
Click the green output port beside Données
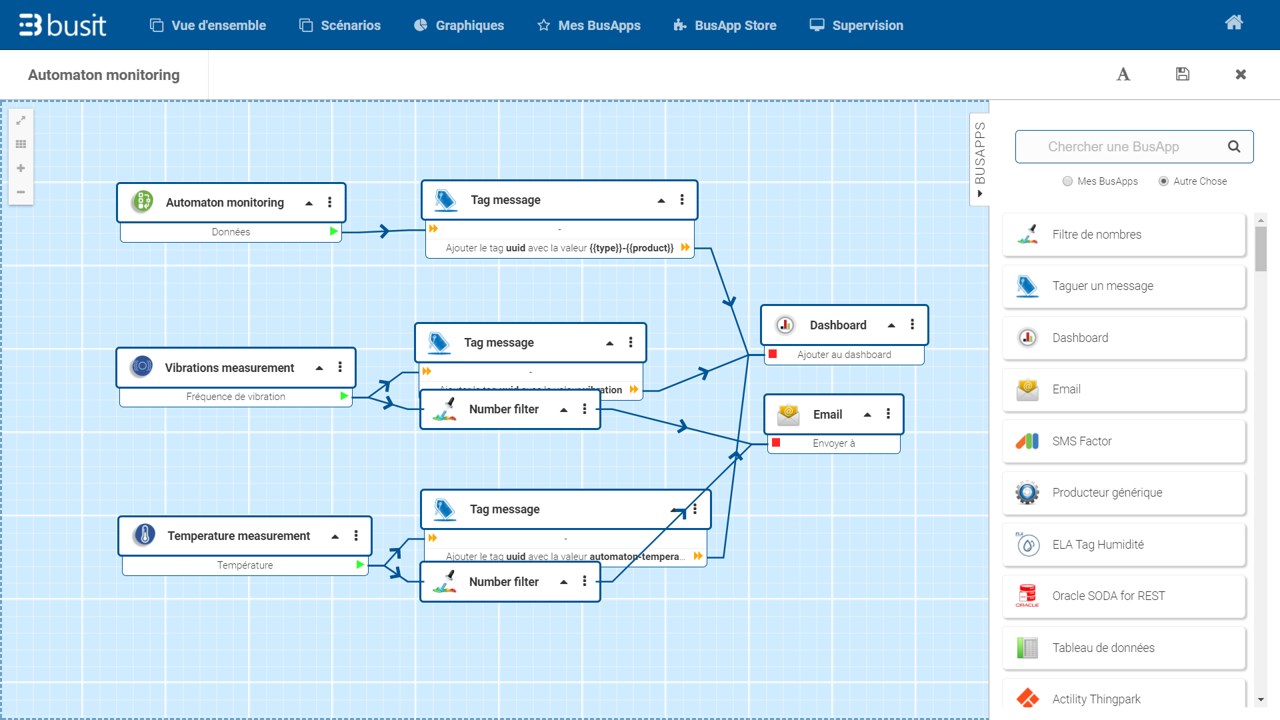coord(334,231)
